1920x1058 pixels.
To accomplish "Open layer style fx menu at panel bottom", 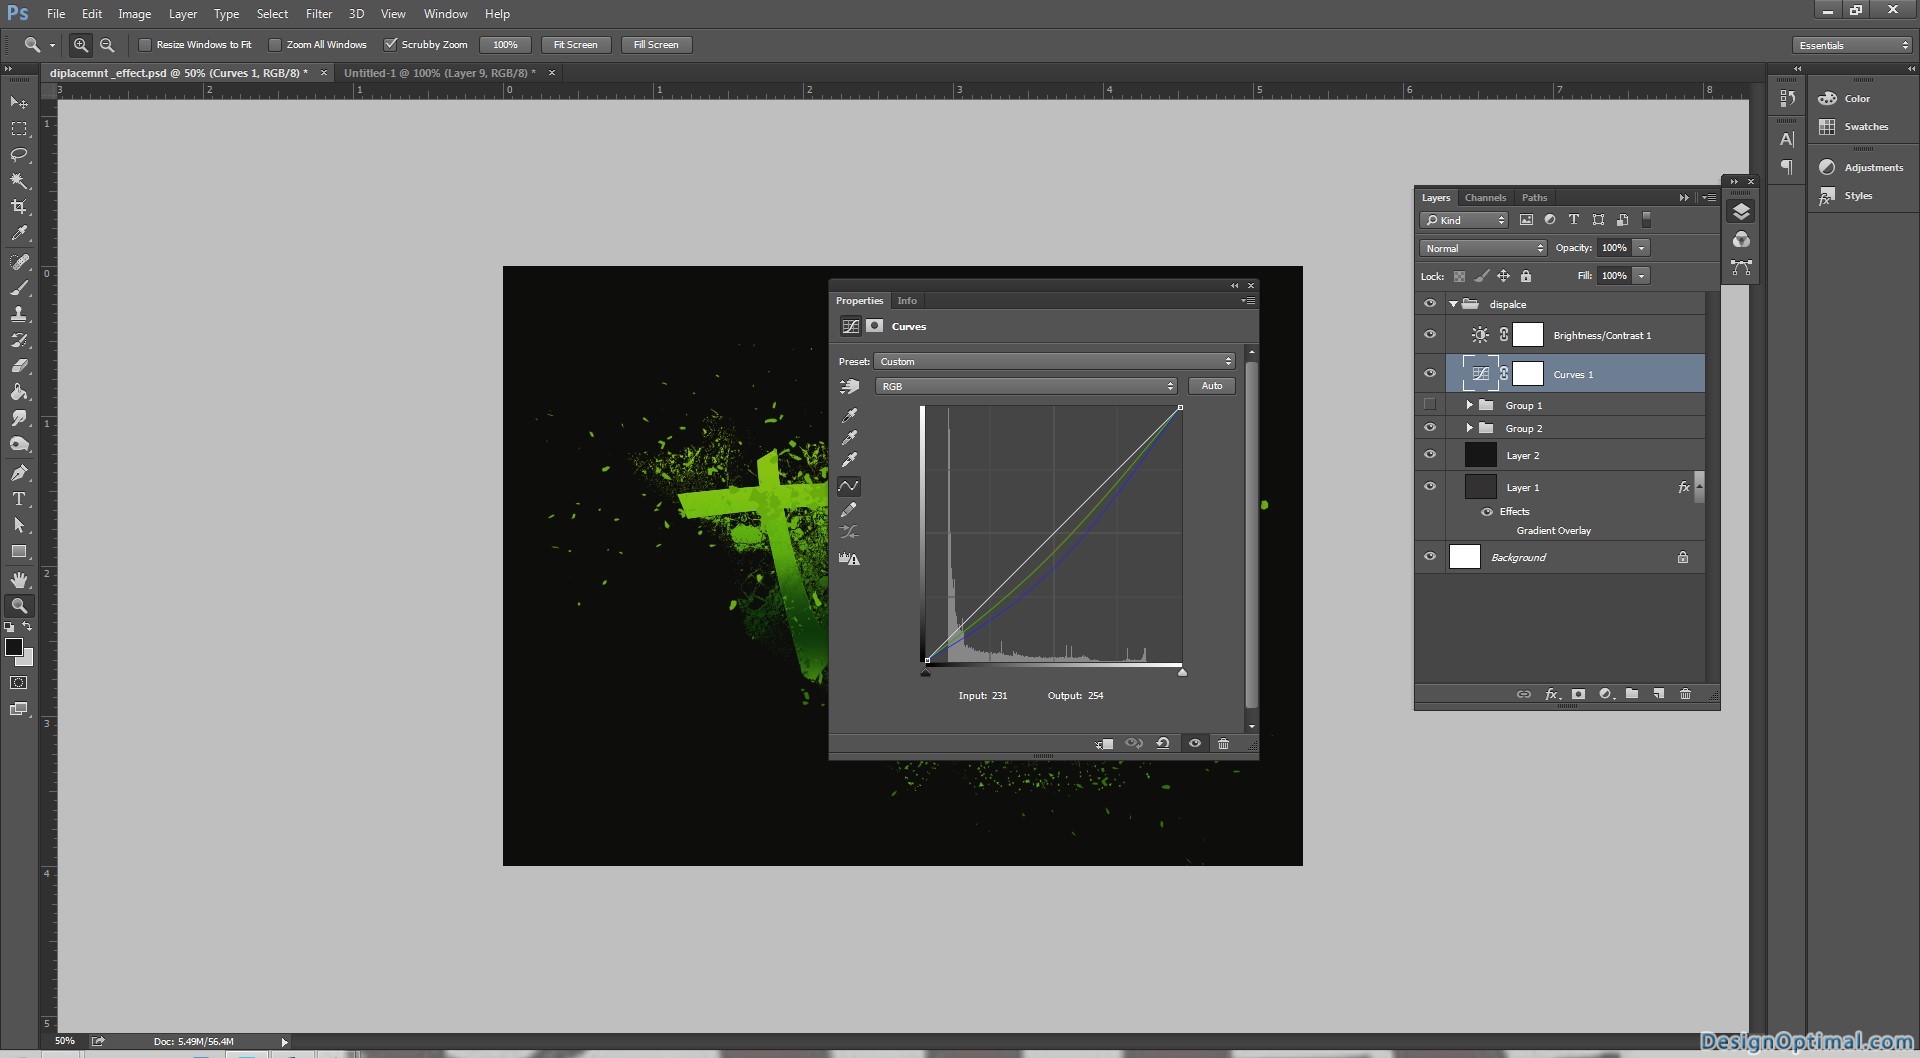I will pyautogui.click(x=1552, y=694).
